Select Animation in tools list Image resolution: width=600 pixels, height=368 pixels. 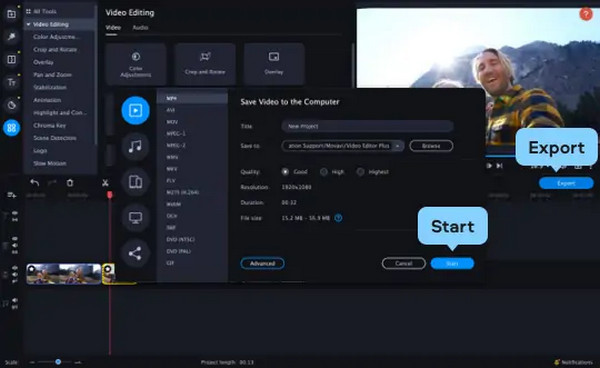coord(47,100)
